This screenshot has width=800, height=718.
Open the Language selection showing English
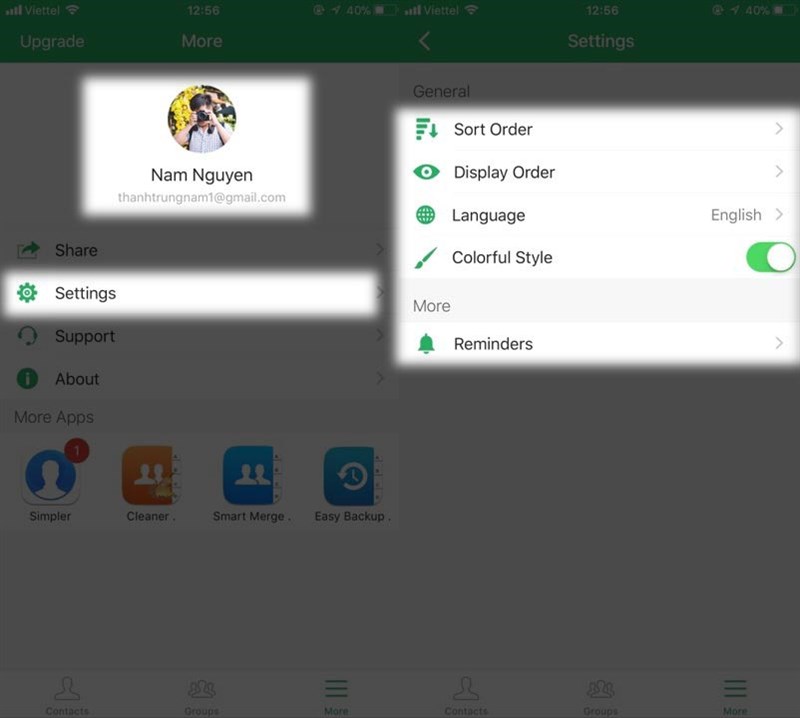[x=600, y=215]
